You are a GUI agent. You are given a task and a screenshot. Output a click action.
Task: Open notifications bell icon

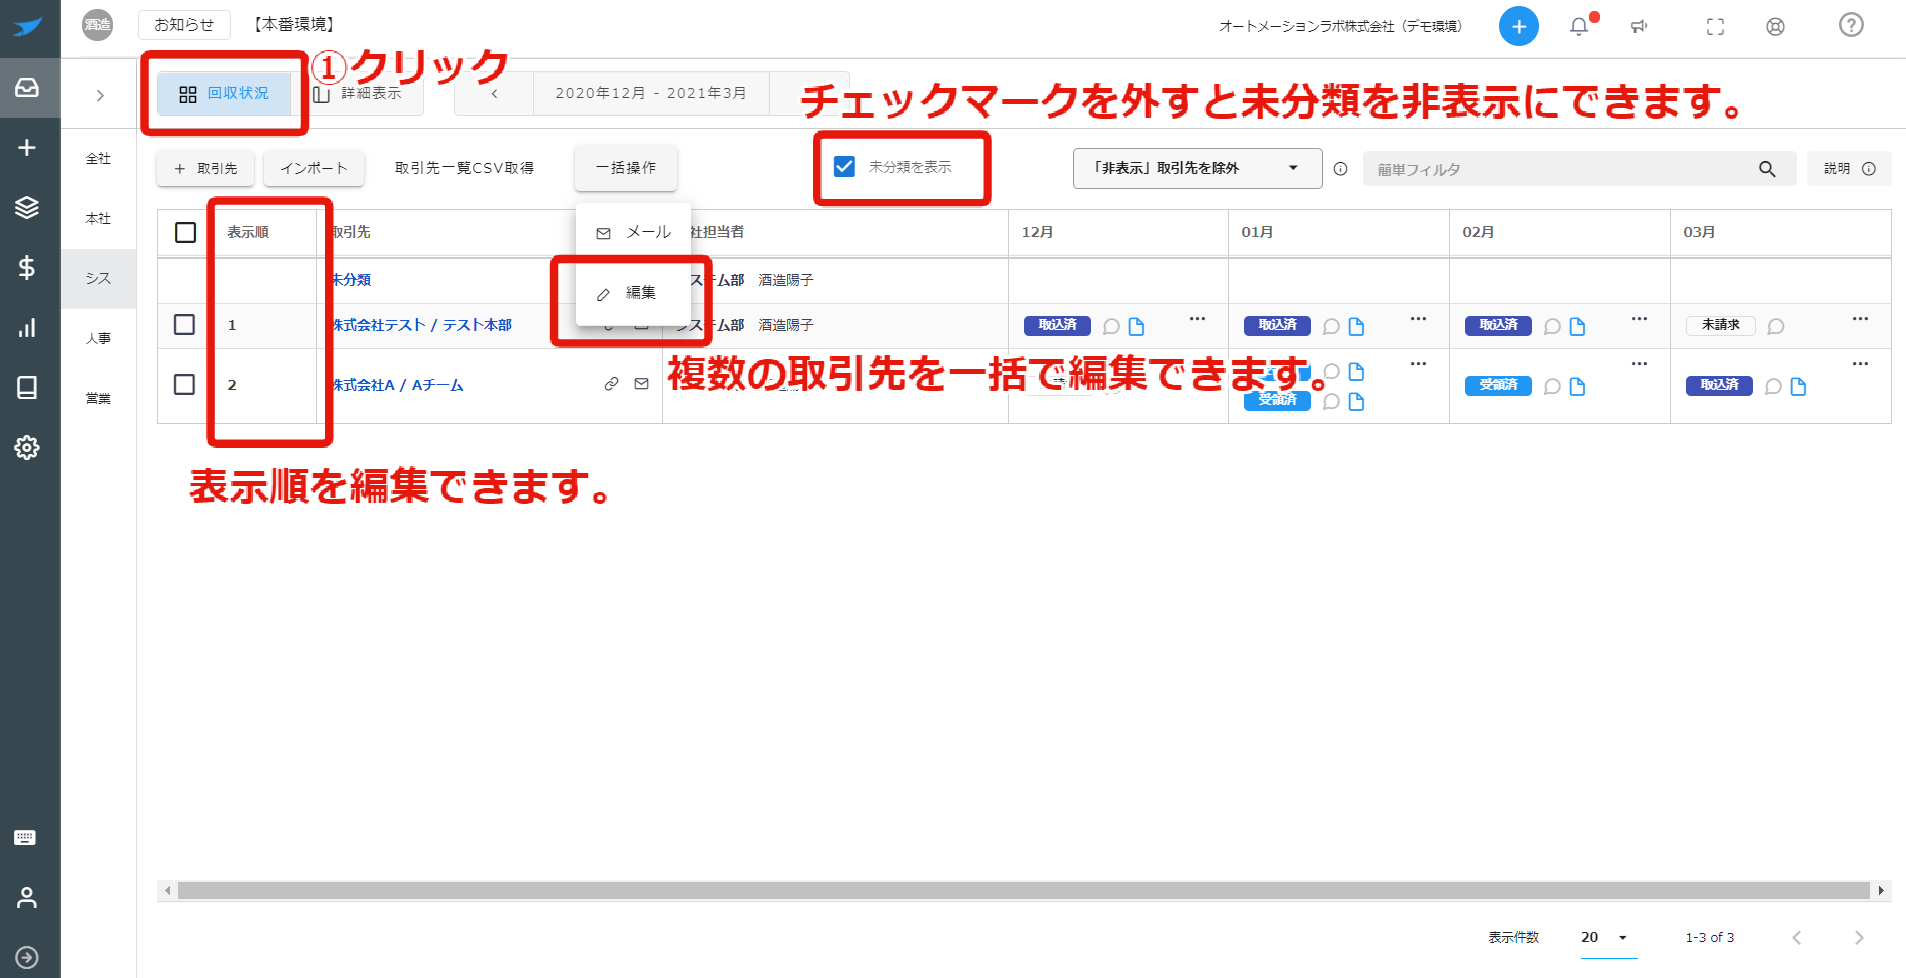point(1579,26)
